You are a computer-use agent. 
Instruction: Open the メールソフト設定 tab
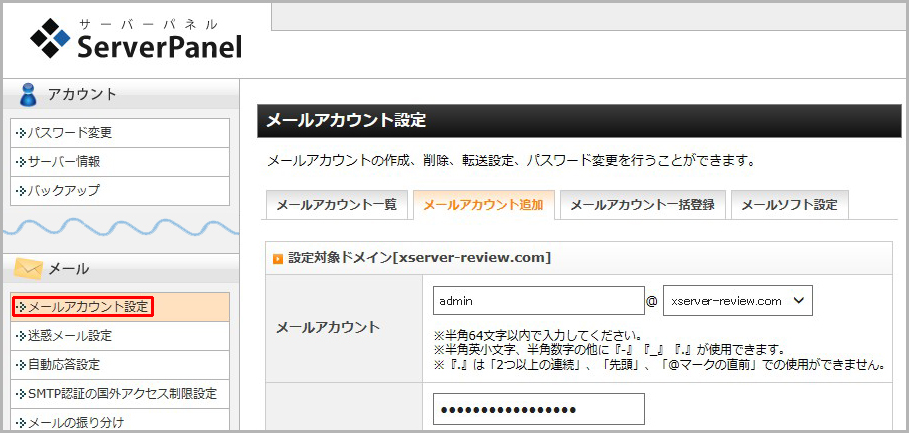click(x=789, y=204)
